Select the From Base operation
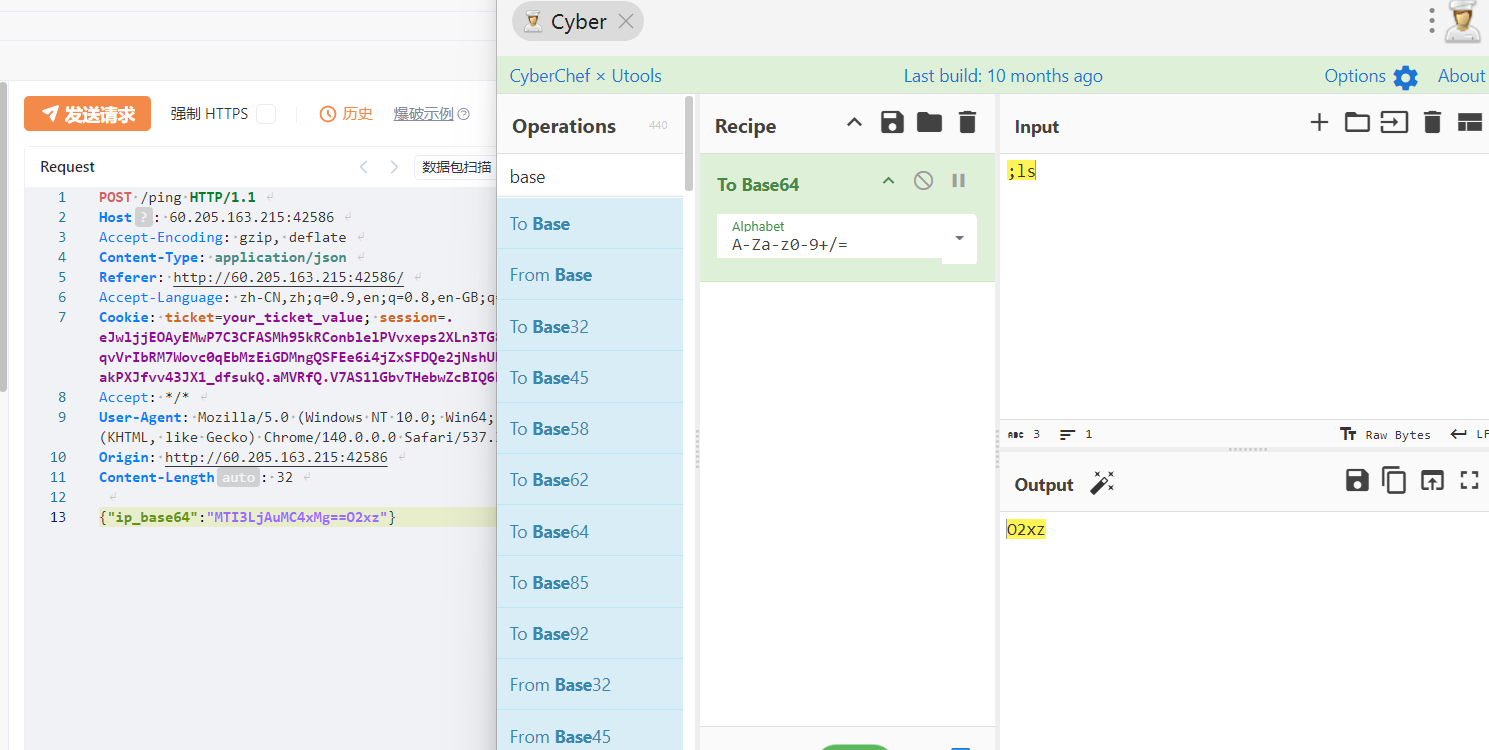Image resolution: width=1489 pixels, height=750 pixels. point(590,275)
